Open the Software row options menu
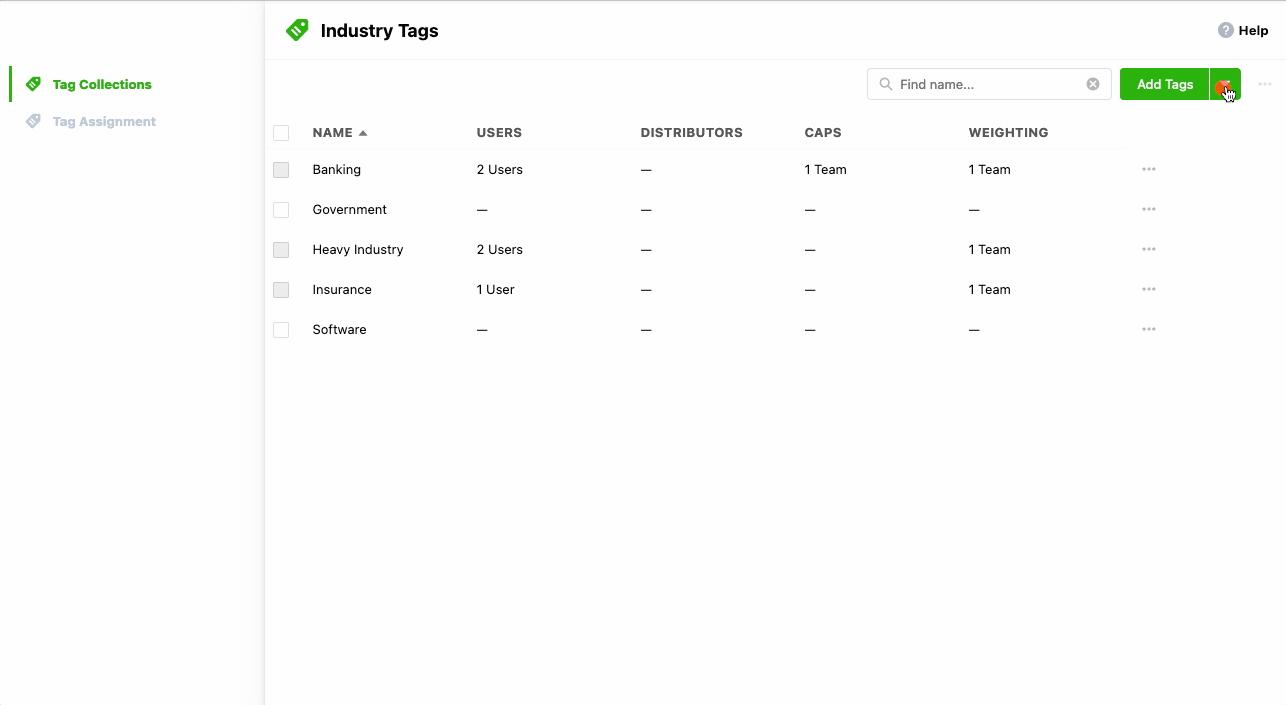This screenshot has height=705, width=1286. click(1149, 329)
